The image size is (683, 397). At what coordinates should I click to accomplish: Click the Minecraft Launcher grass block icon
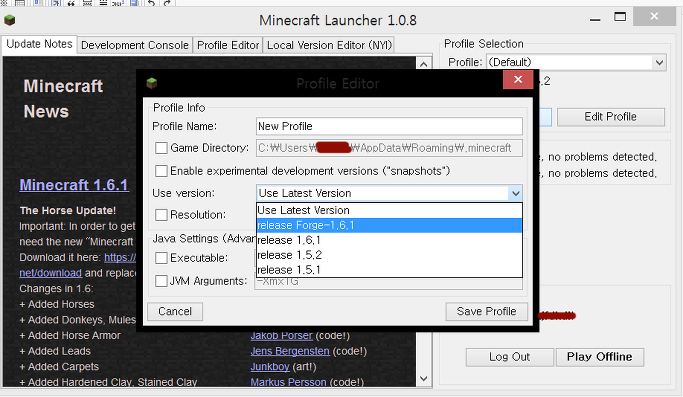coord(10,20)
